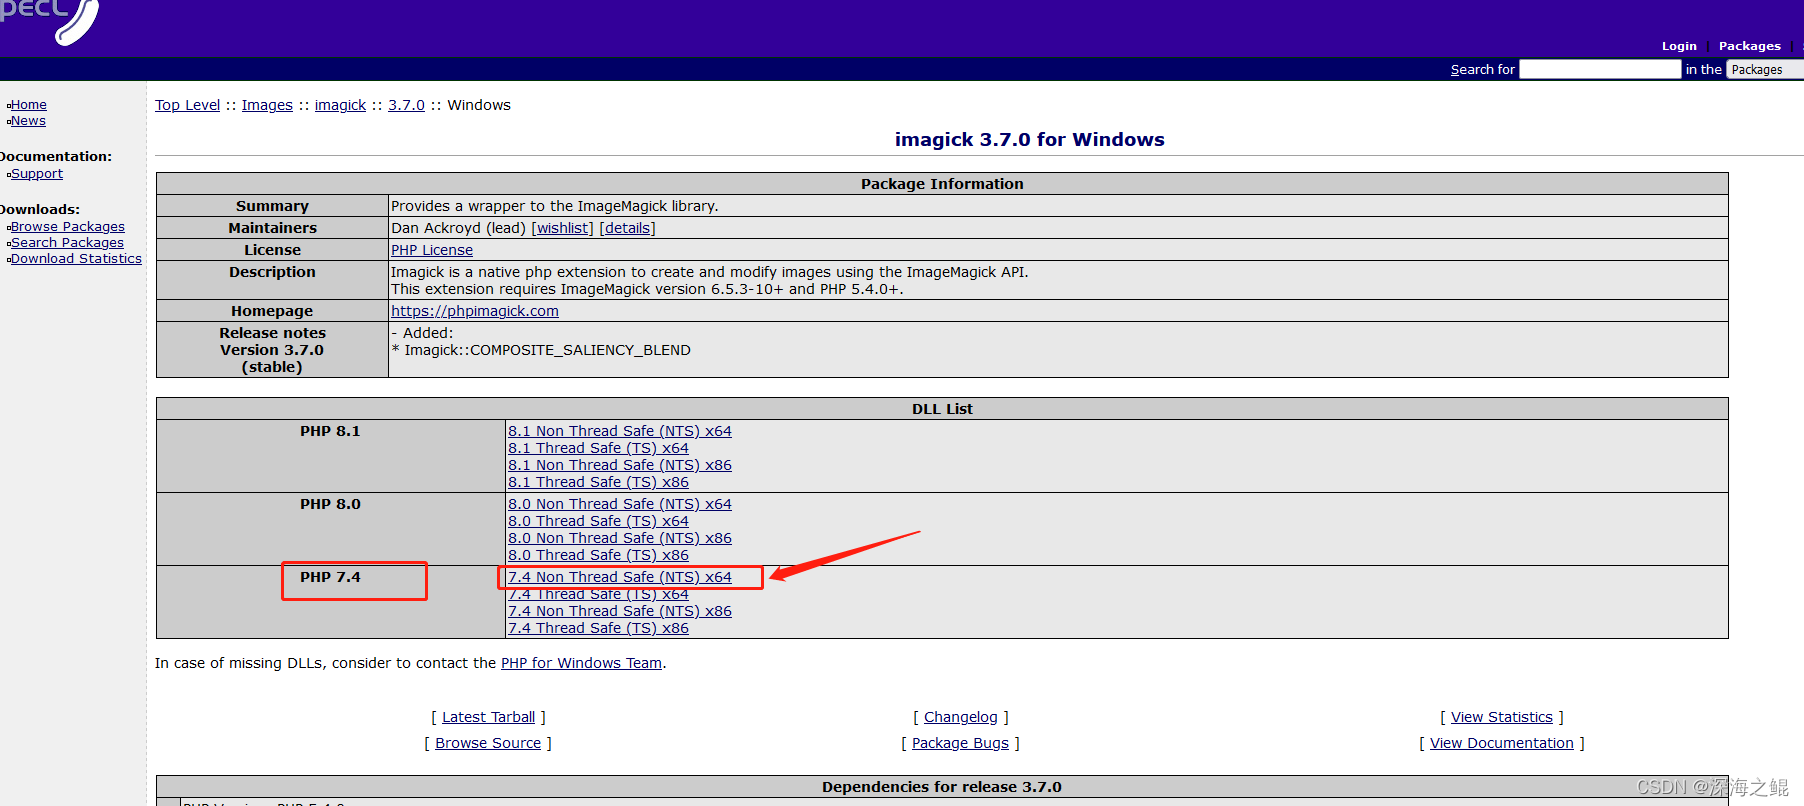This screenshot has width=1804, height=806.
Task: Go to 3.7.0 breadcrumb
Action: click(406, 105)
